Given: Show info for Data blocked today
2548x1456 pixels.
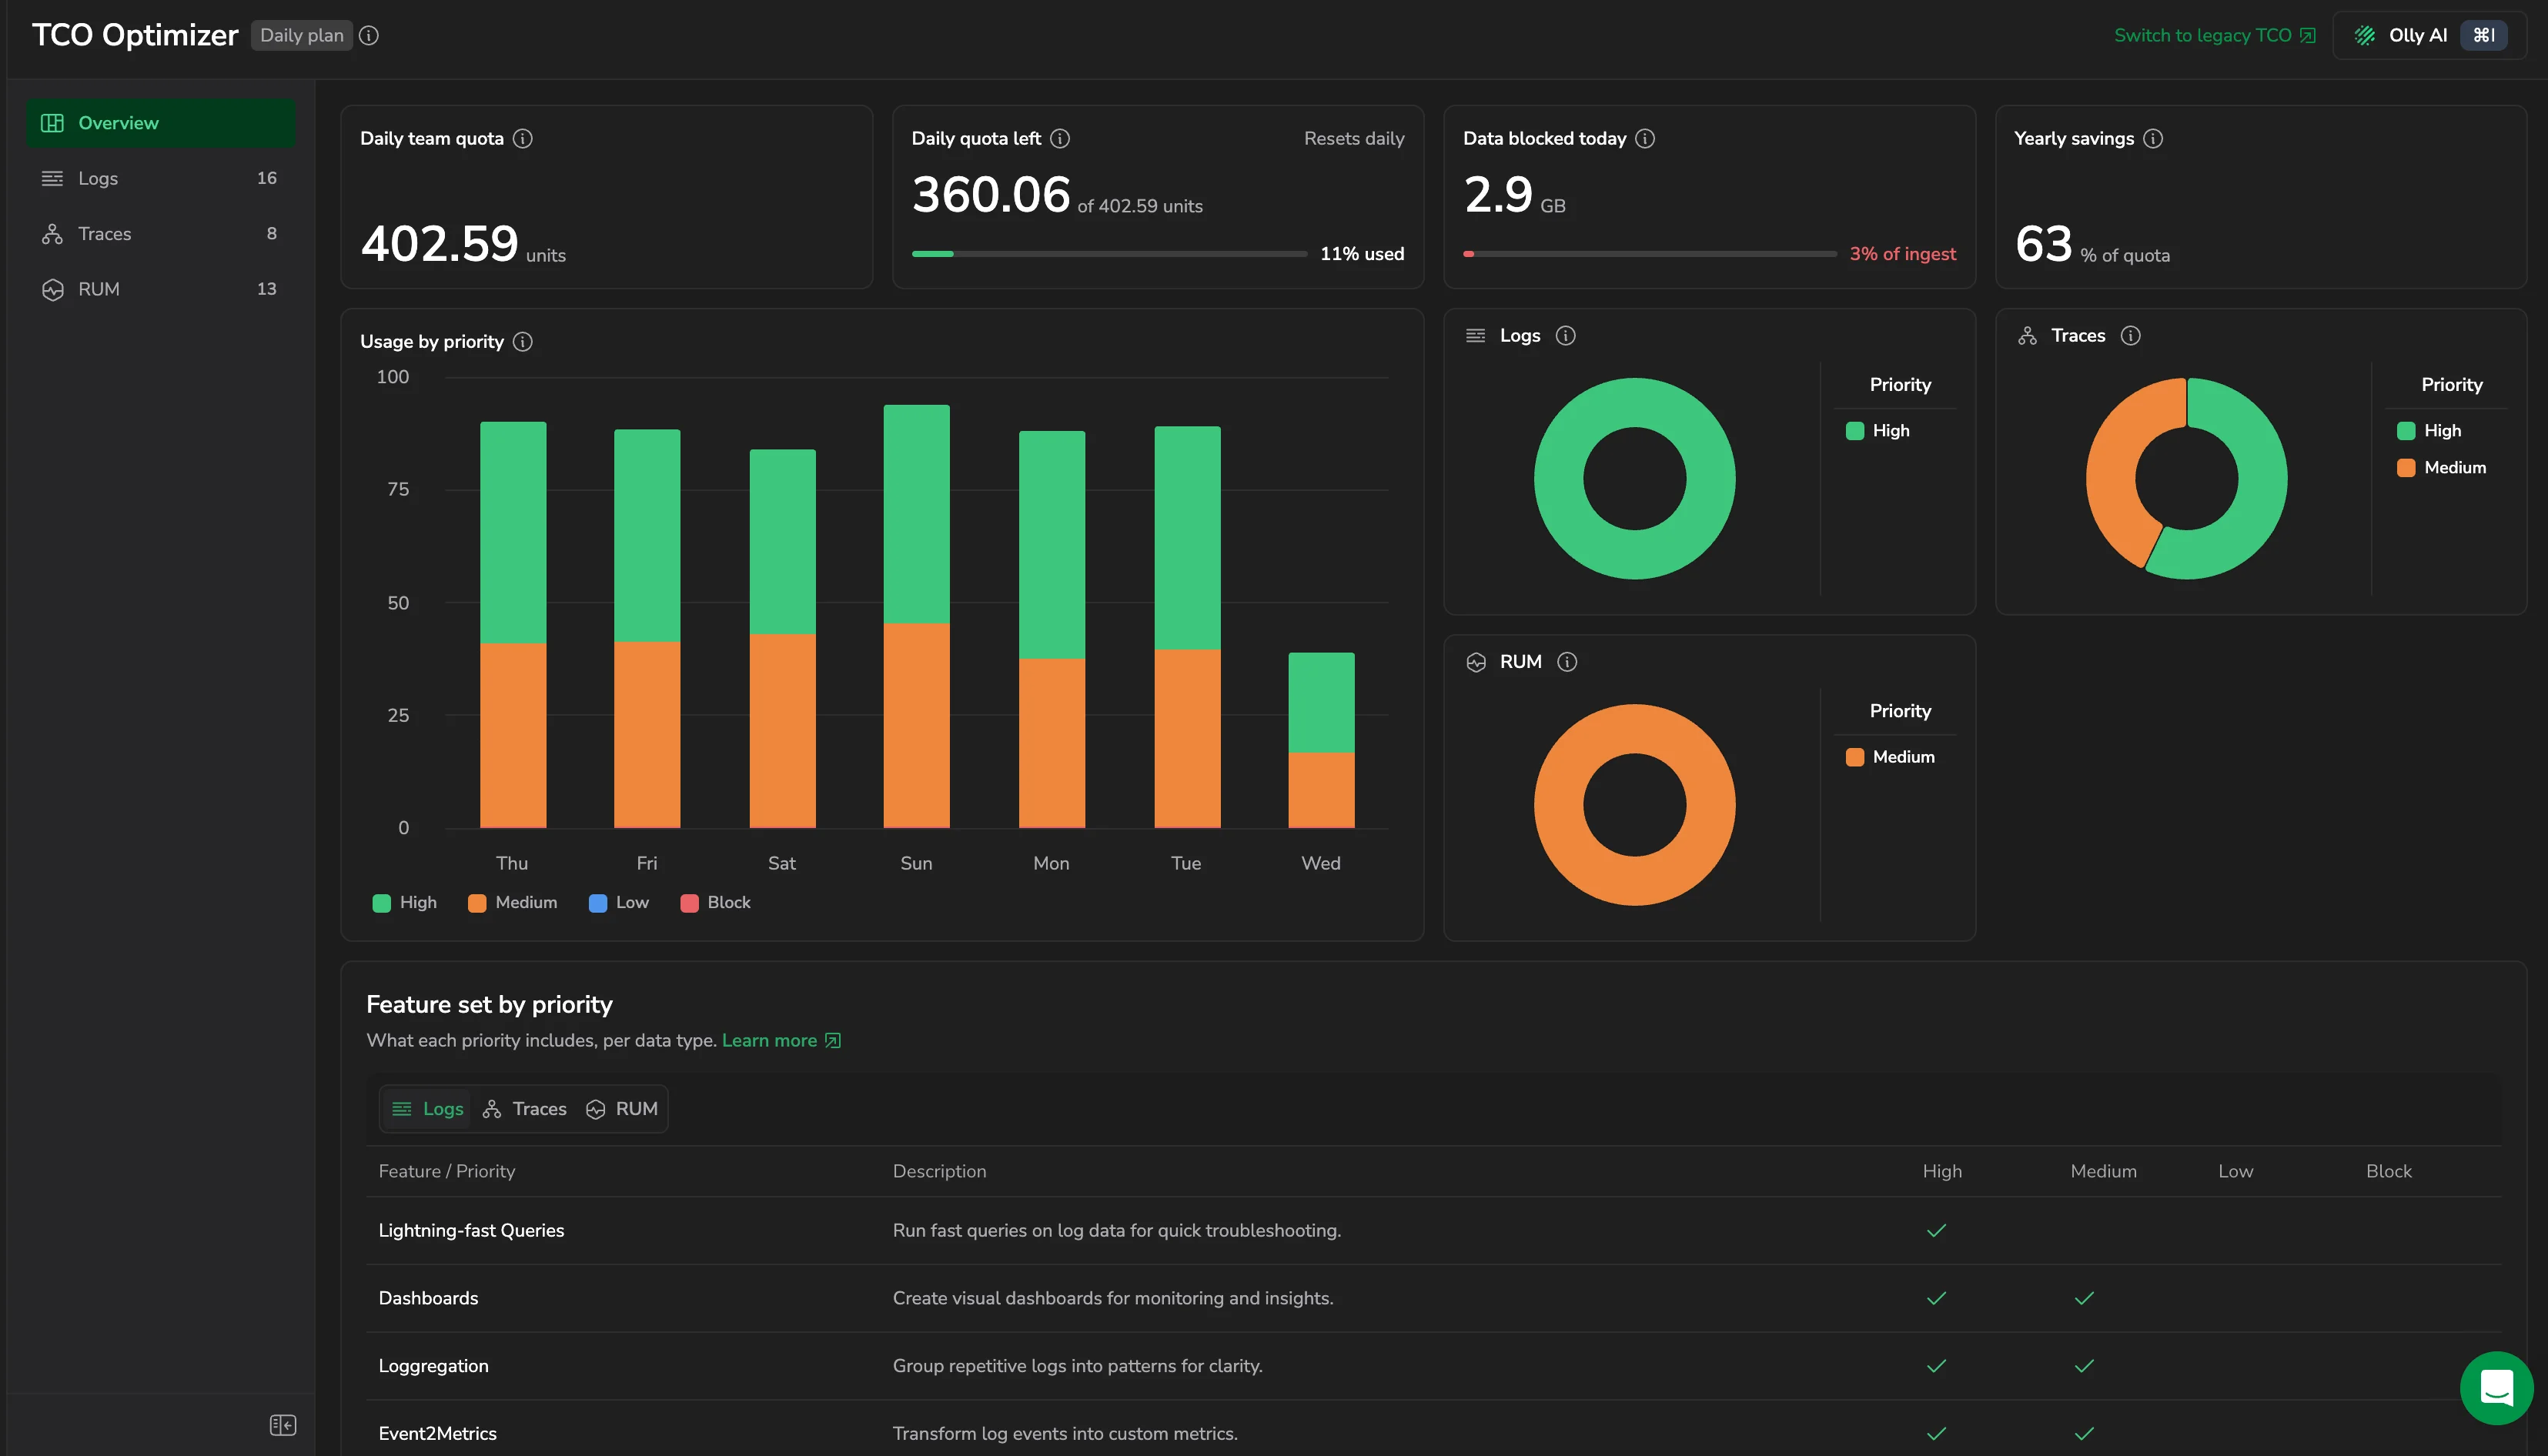Looking at the screenshot, I should [1645, 138].
